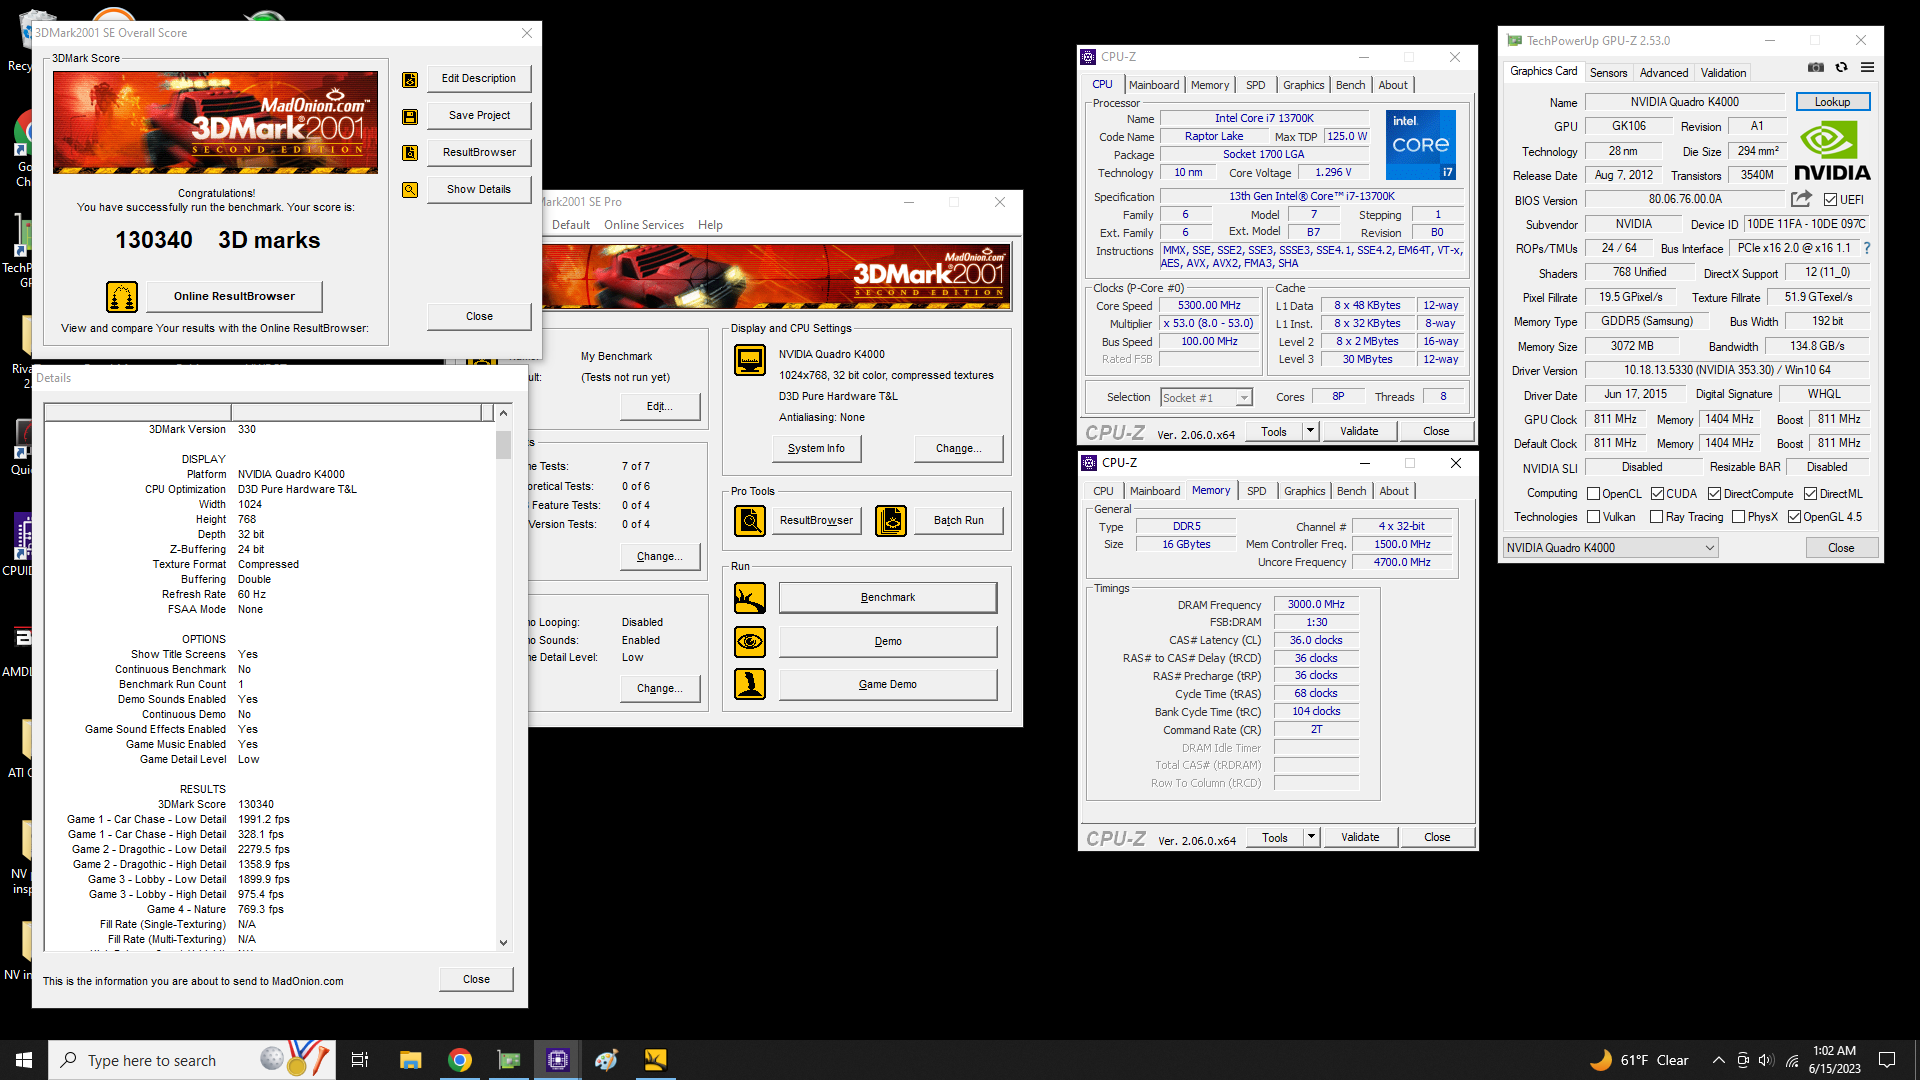Viewport: 1920px width, 1080px height.
Task: Click the clock and date in taskbar
Action: [1834, 1060]
